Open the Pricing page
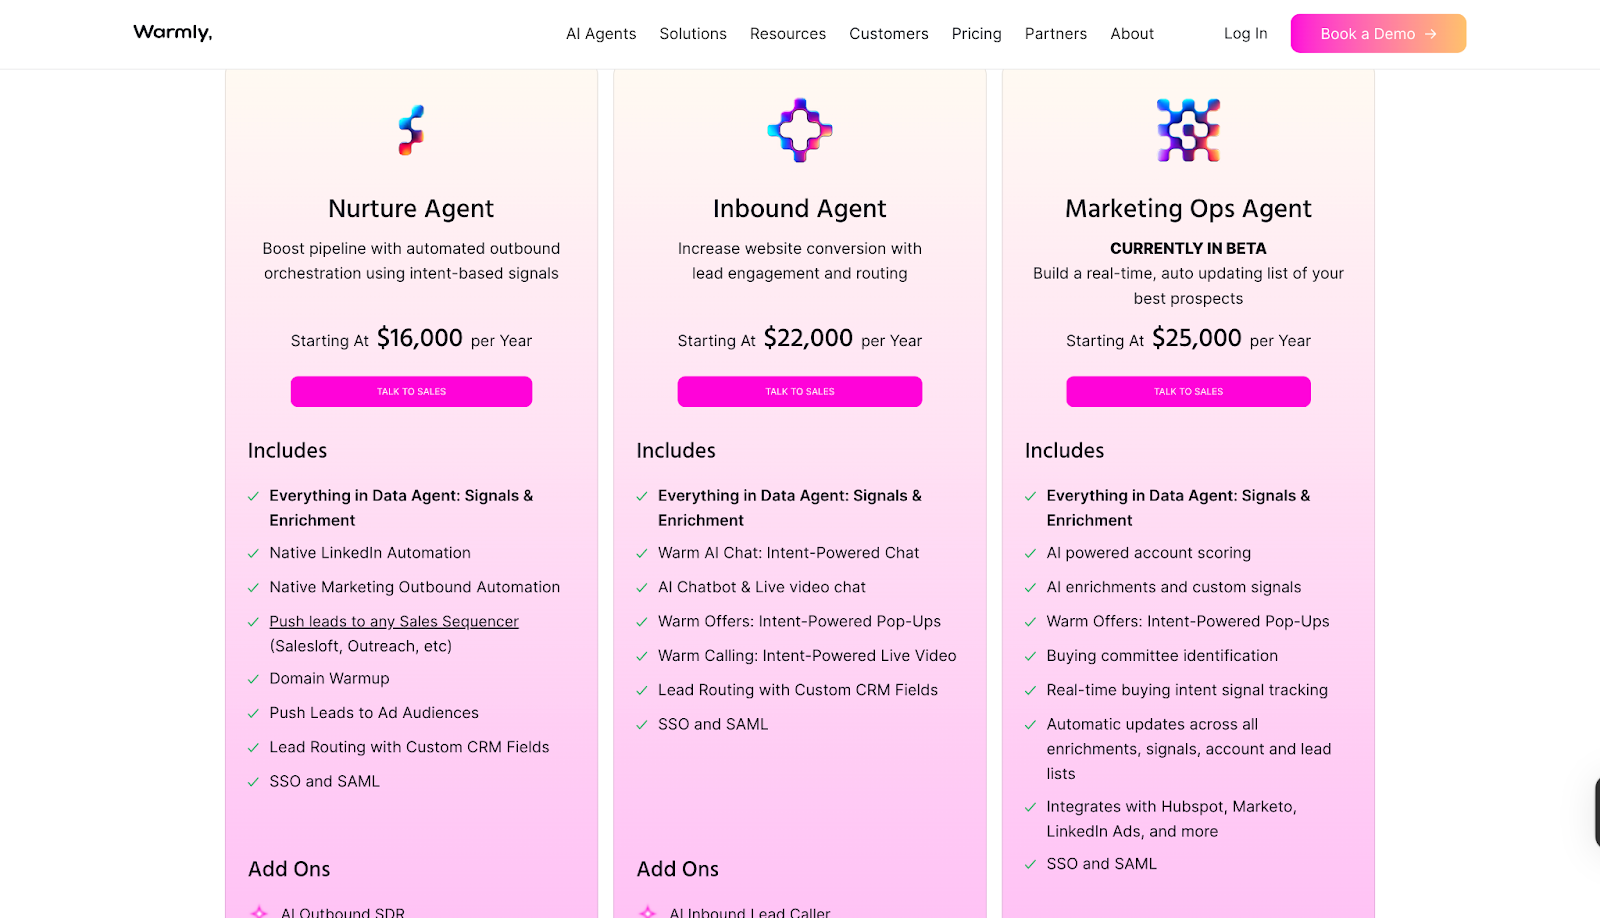 point(977,34)
